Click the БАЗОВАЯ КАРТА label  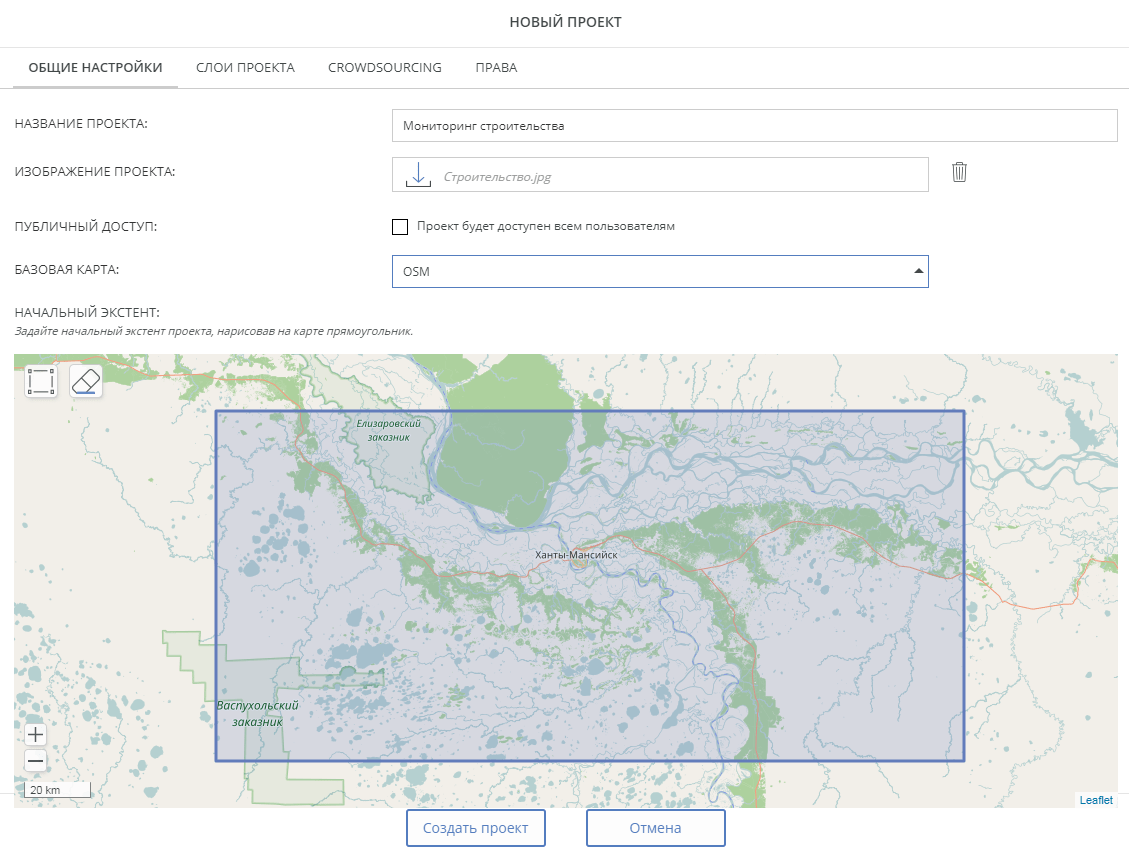[67, 269]
